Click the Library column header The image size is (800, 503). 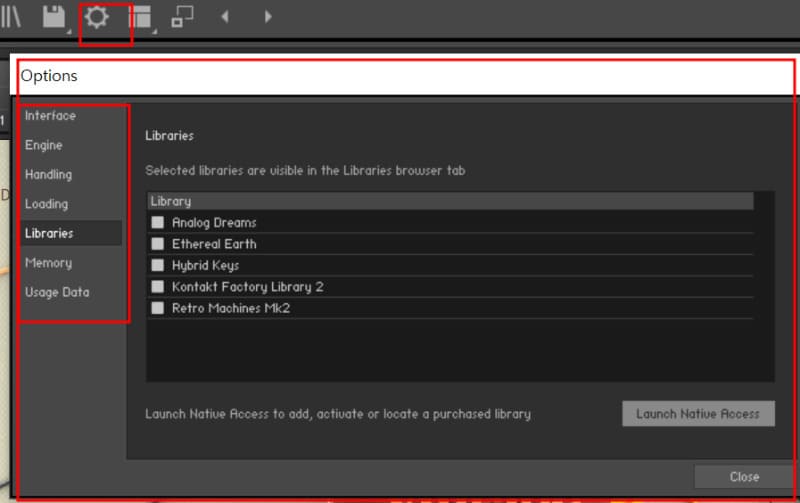point(451,201)
